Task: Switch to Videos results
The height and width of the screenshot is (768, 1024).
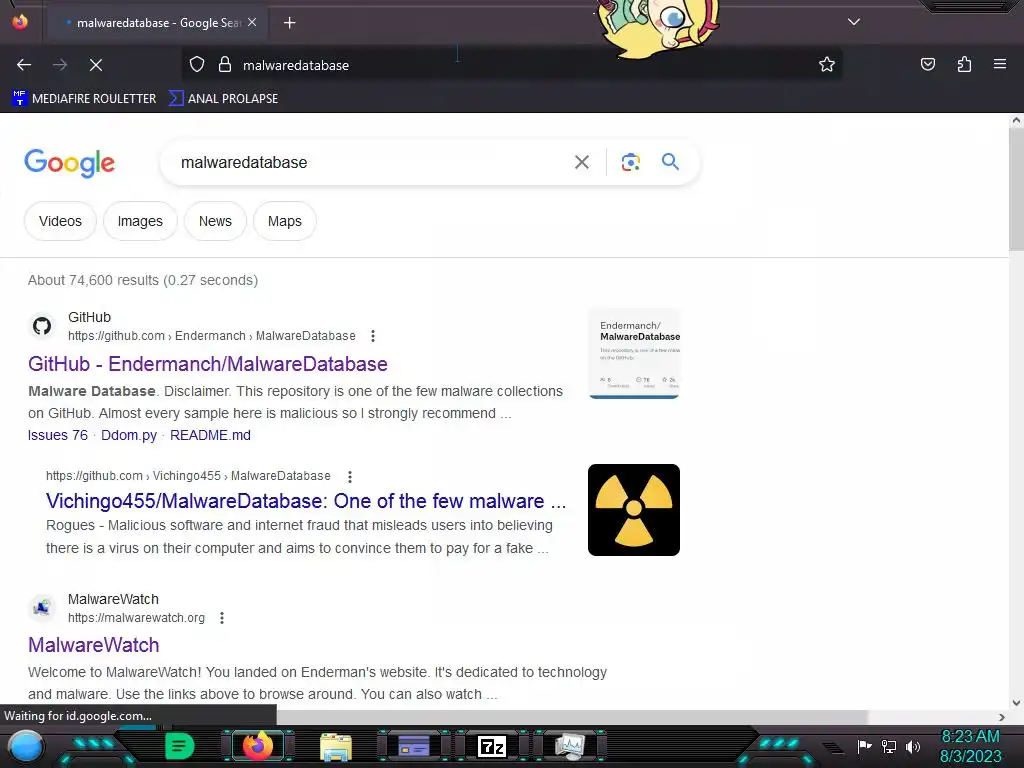Action: (x=60, y=221)
